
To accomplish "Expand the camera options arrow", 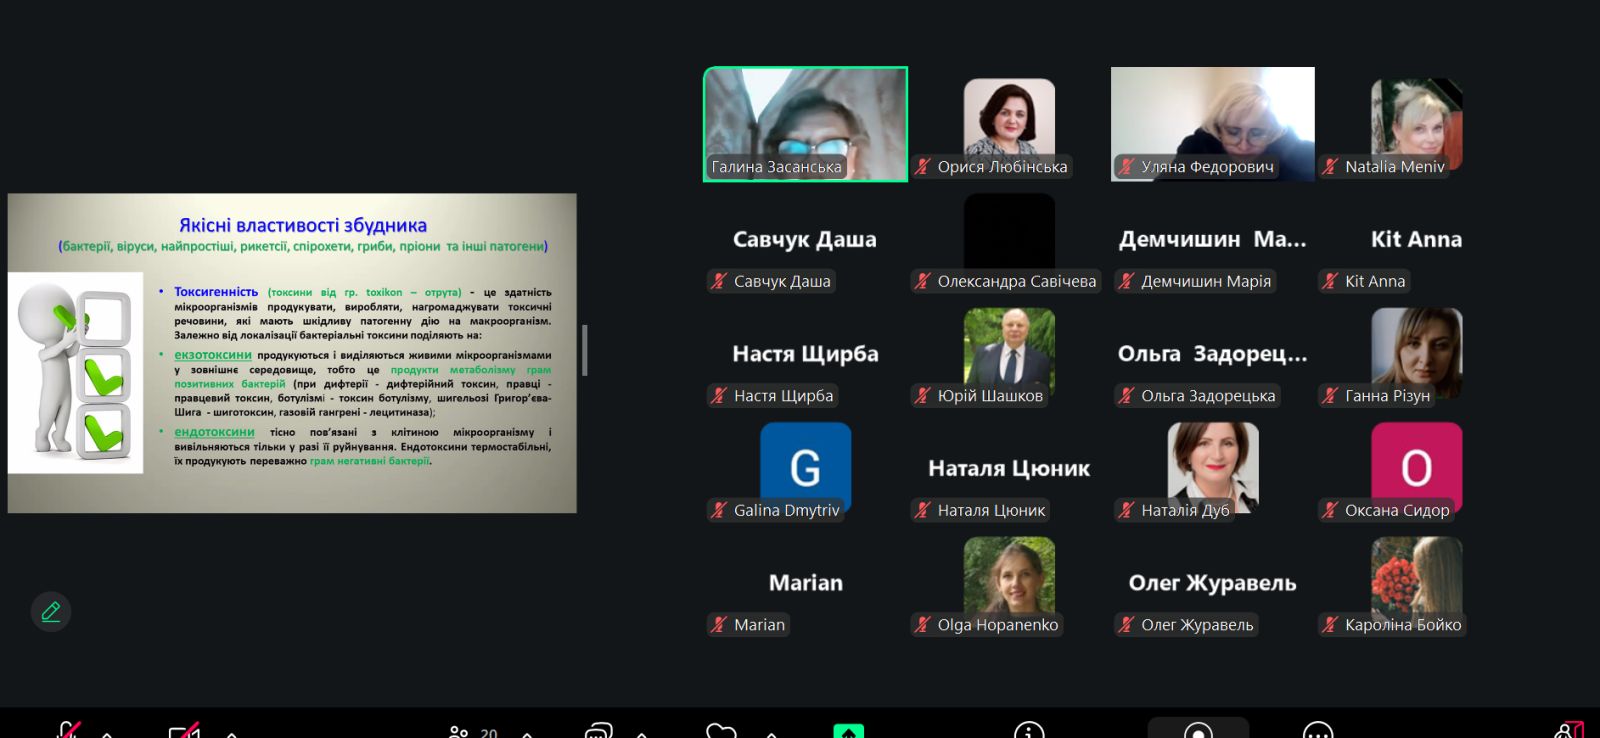I will 232,734.
